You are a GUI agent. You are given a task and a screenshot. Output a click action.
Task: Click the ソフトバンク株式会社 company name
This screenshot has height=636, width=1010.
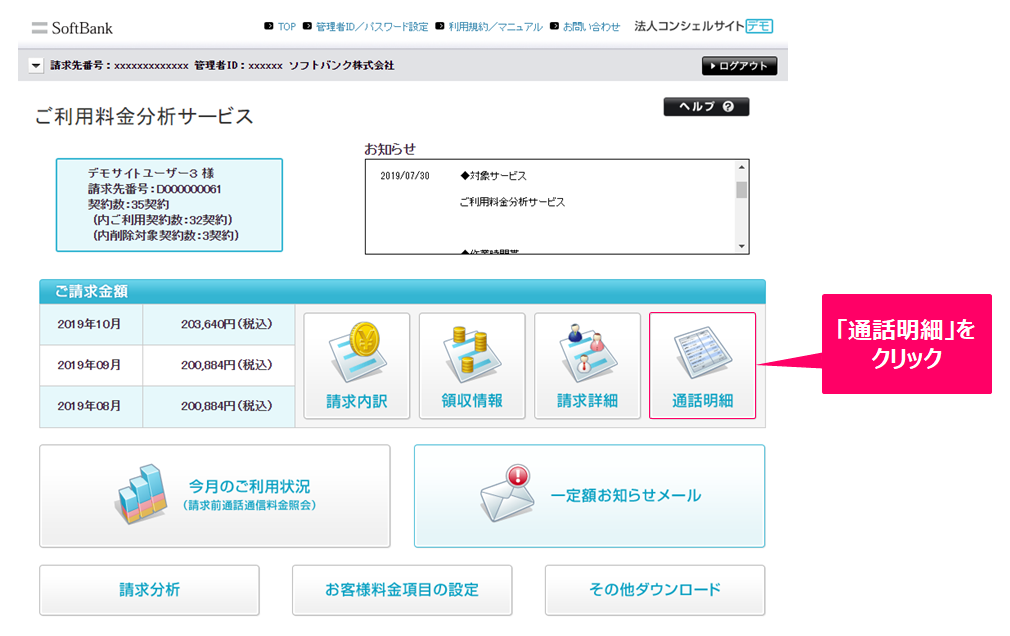(x=341, y=66)
